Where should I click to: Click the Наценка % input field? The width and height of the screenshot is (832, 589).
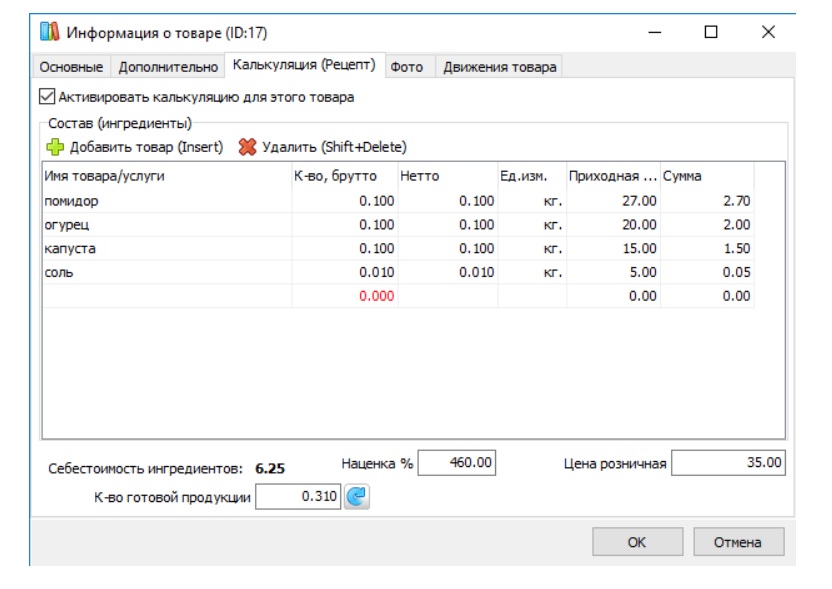[x=456, y=463]
